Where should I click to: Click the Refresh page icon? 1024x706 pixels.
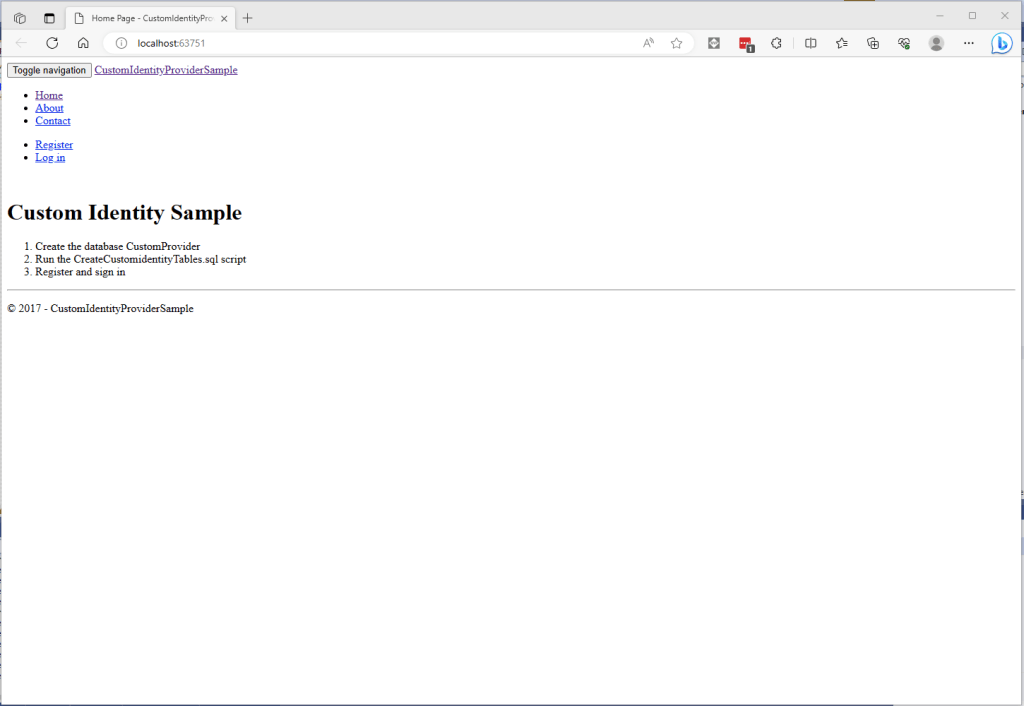click(x=52, y=43)
